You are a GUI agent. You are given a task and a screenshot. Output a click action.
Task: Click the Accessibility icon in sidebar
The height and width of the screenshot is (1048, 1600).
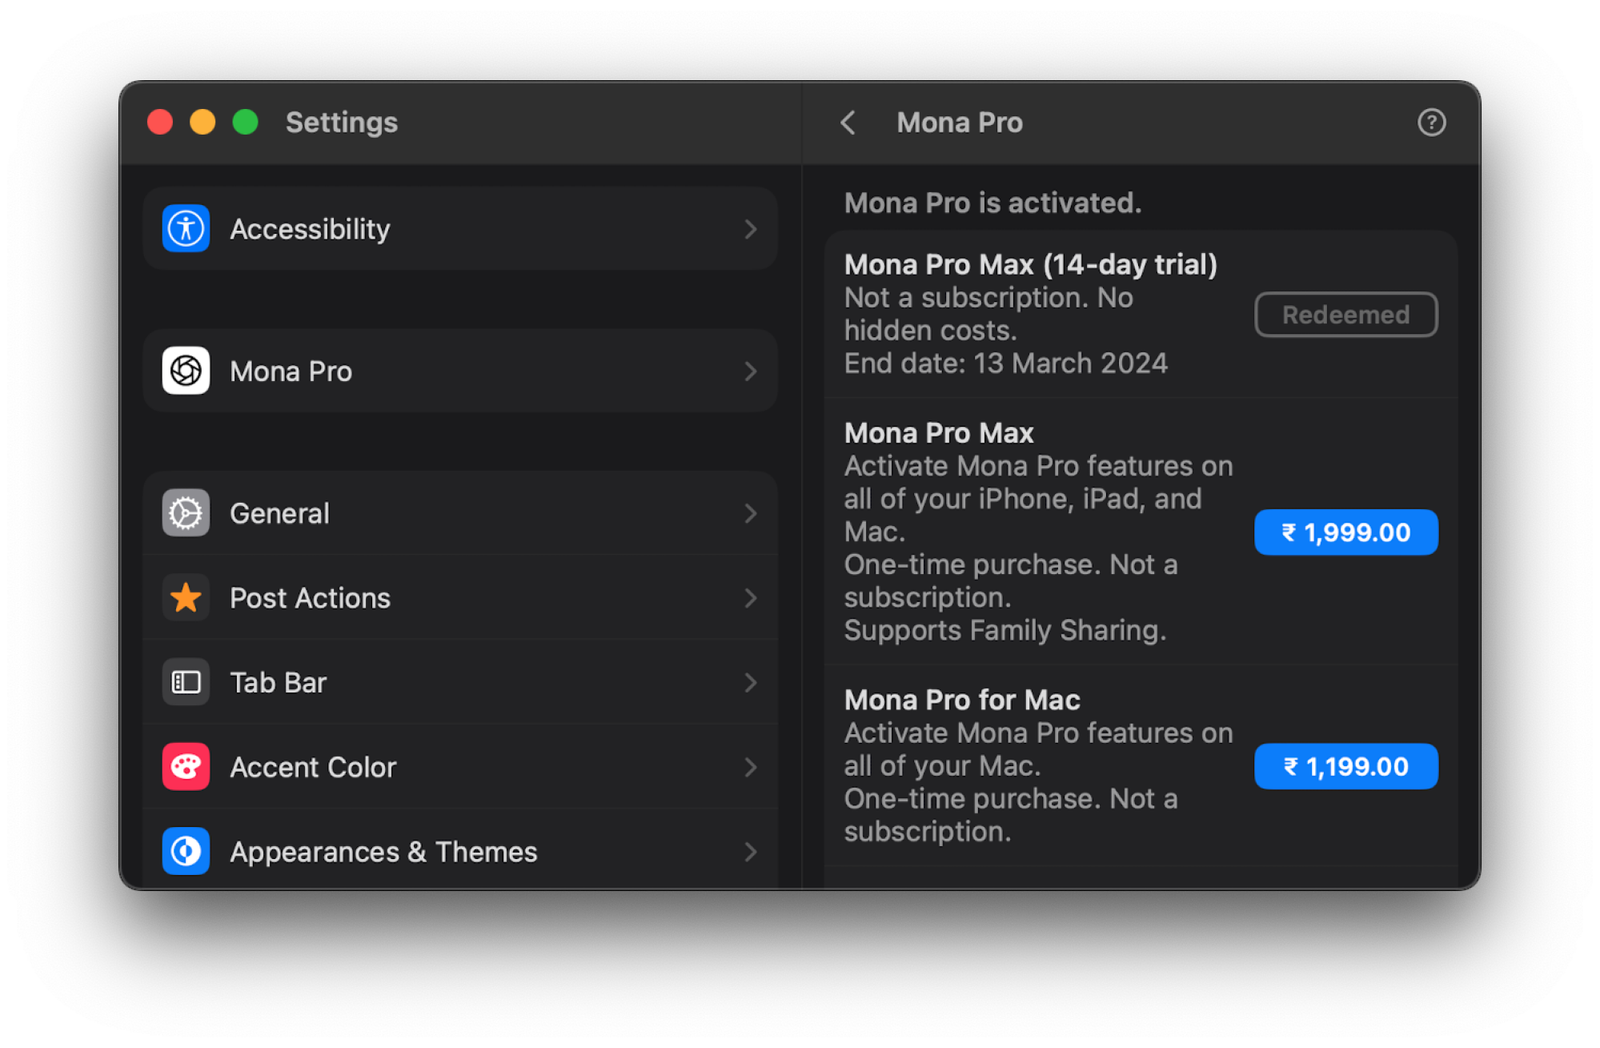click(x=186, y=228)
